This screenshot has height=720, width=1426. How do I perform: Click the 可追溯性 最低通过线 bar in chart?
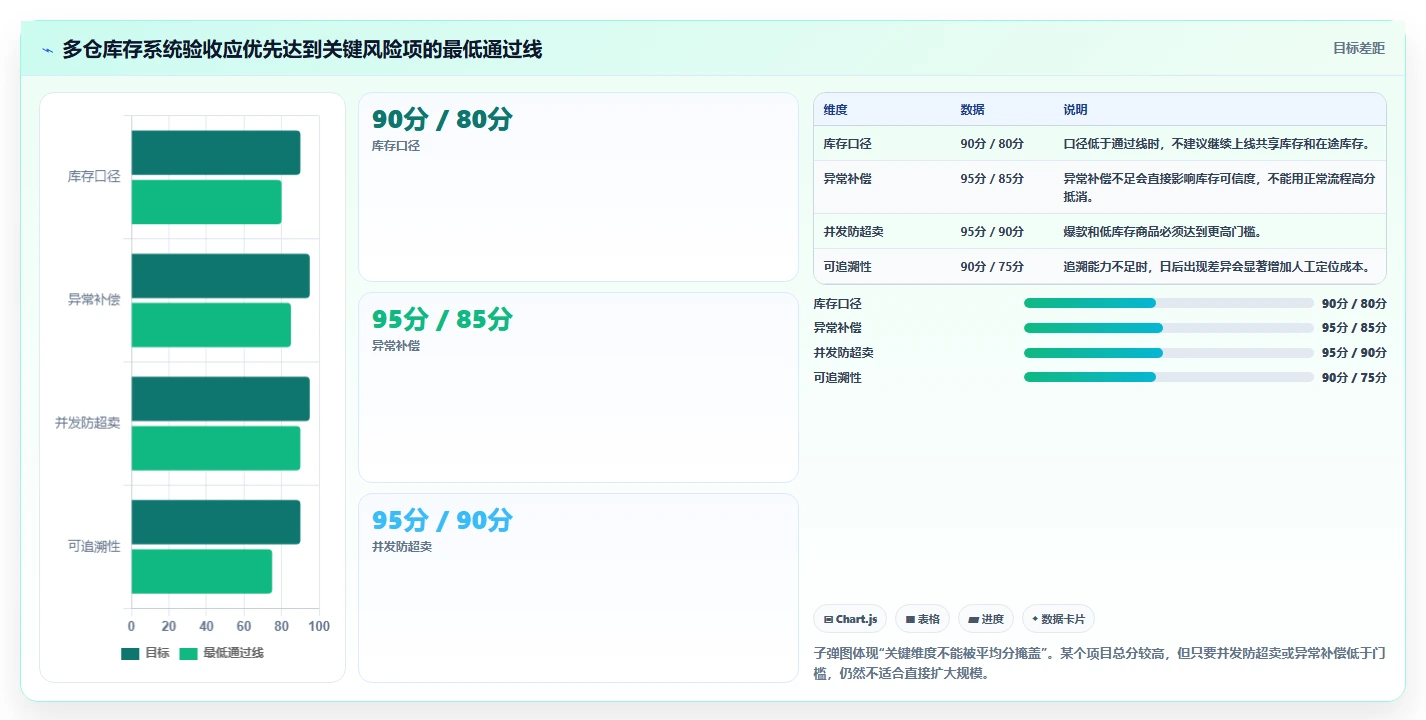pos(201,571)
